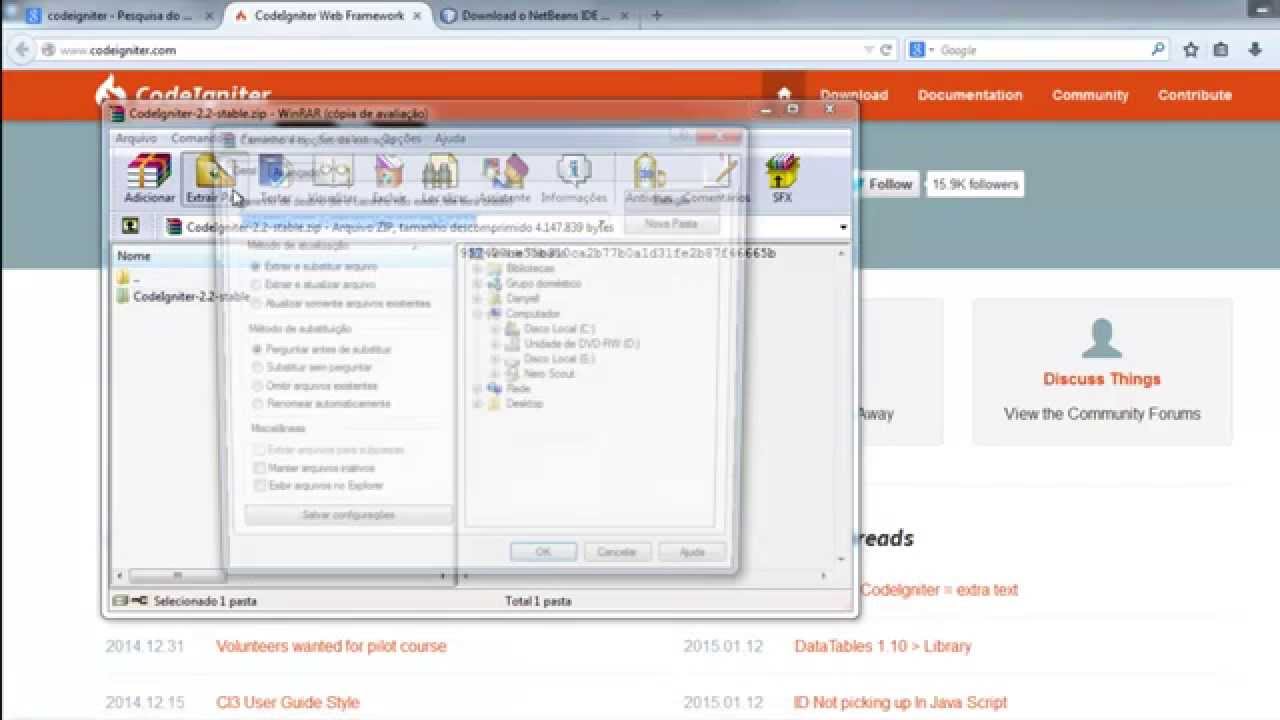This screenshot has width=1280, height=720.
Task: Select 'Omitir arquivos existentes' option
Action: click(257, 386)
